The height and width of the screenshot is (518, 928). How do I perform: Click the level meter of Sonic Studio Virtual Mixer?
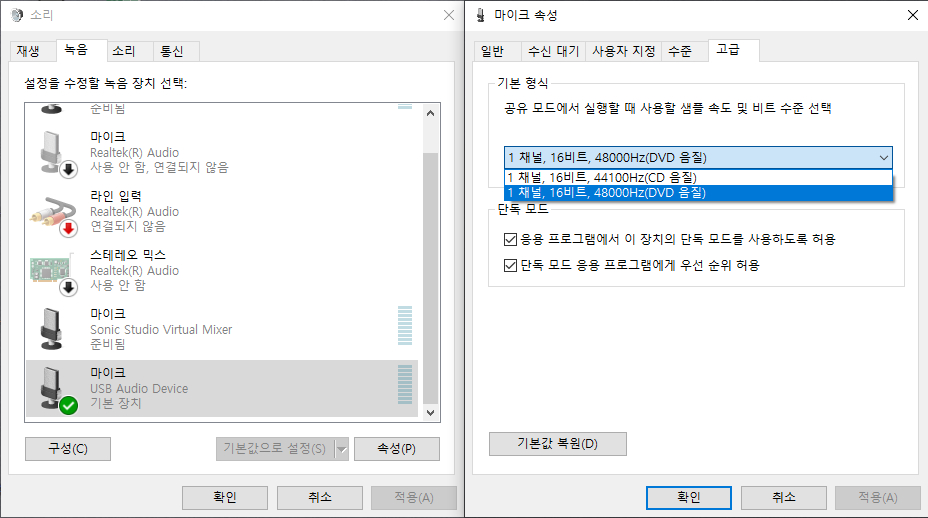coord(405,325)
